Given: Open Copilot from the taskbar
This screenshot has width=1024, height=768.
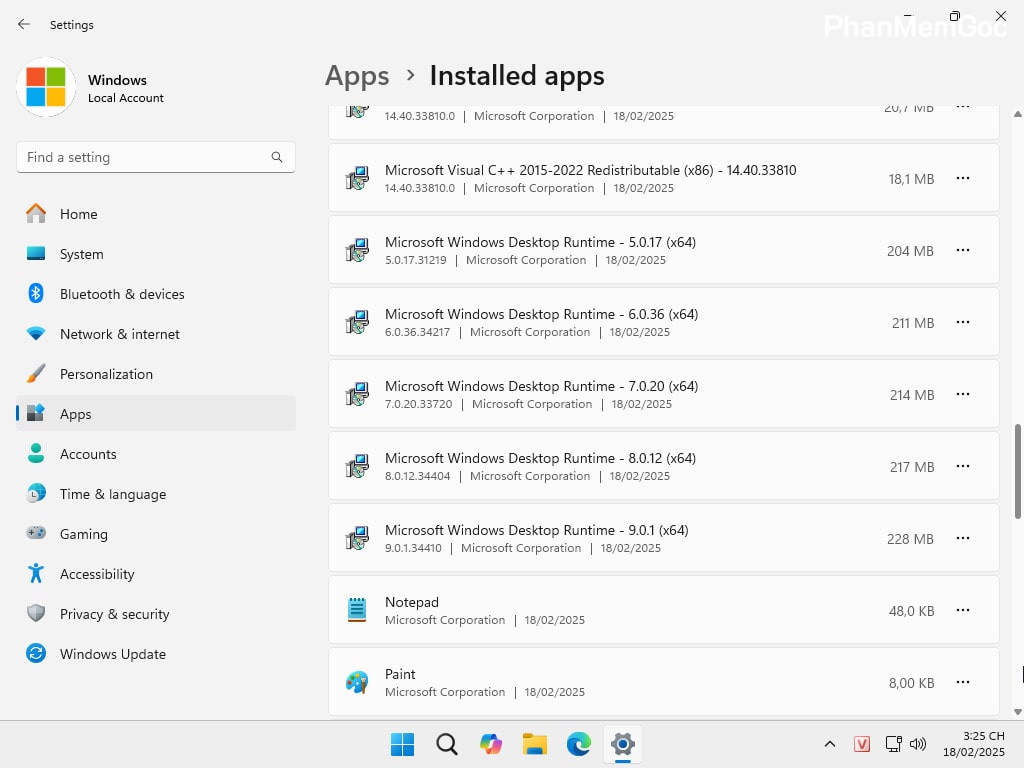Looking at the screenshot, I should [x=490, y=744].
